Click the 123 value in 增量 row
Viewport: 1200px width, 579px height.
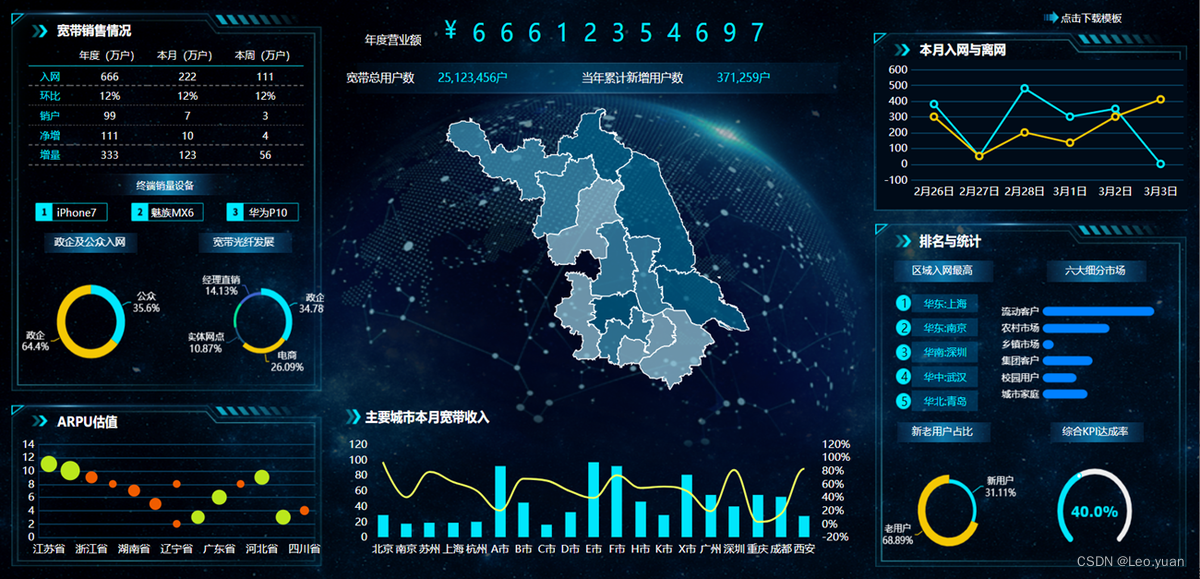click(x=187, y=155)
